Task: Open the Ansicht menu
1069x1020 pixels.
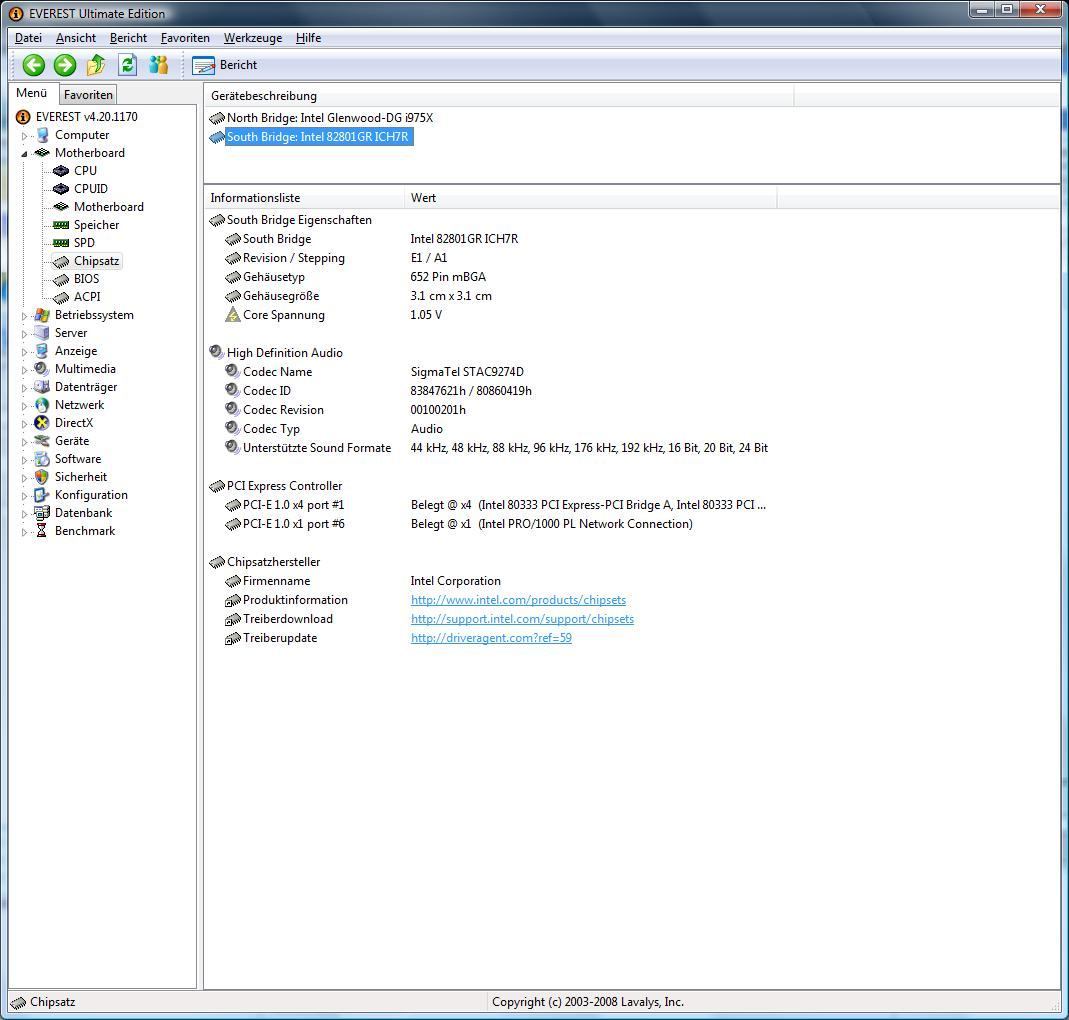Action: tap(76, 38)
